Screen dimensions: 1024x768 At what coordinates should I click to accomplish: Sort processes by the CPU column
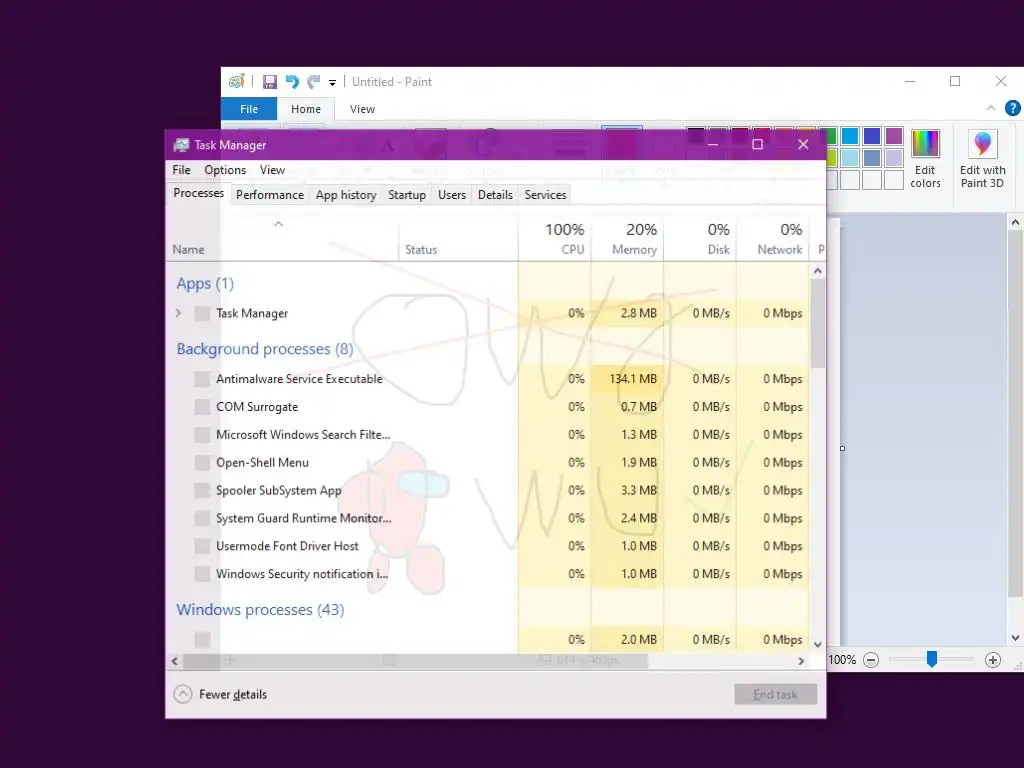555,238
